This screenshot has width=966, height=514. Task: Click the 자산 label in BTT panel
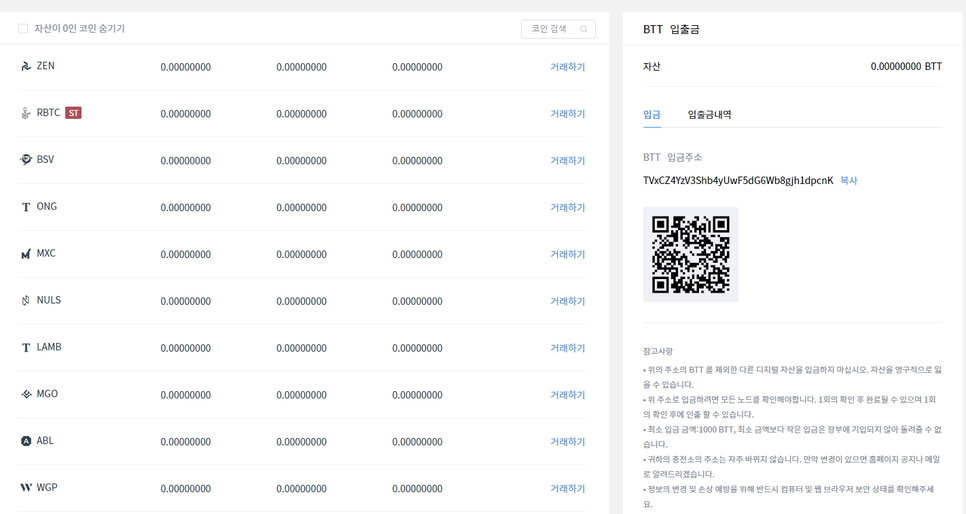(652, 67)
